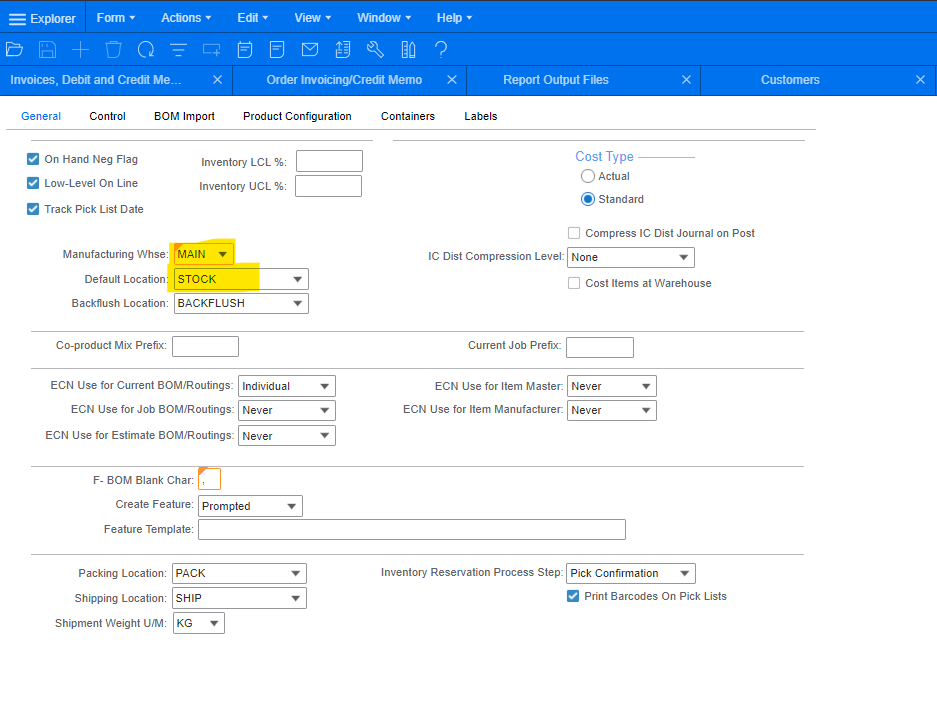937x703 pixels.
Task: Click the question mark help icon
Action: (440, 49)
